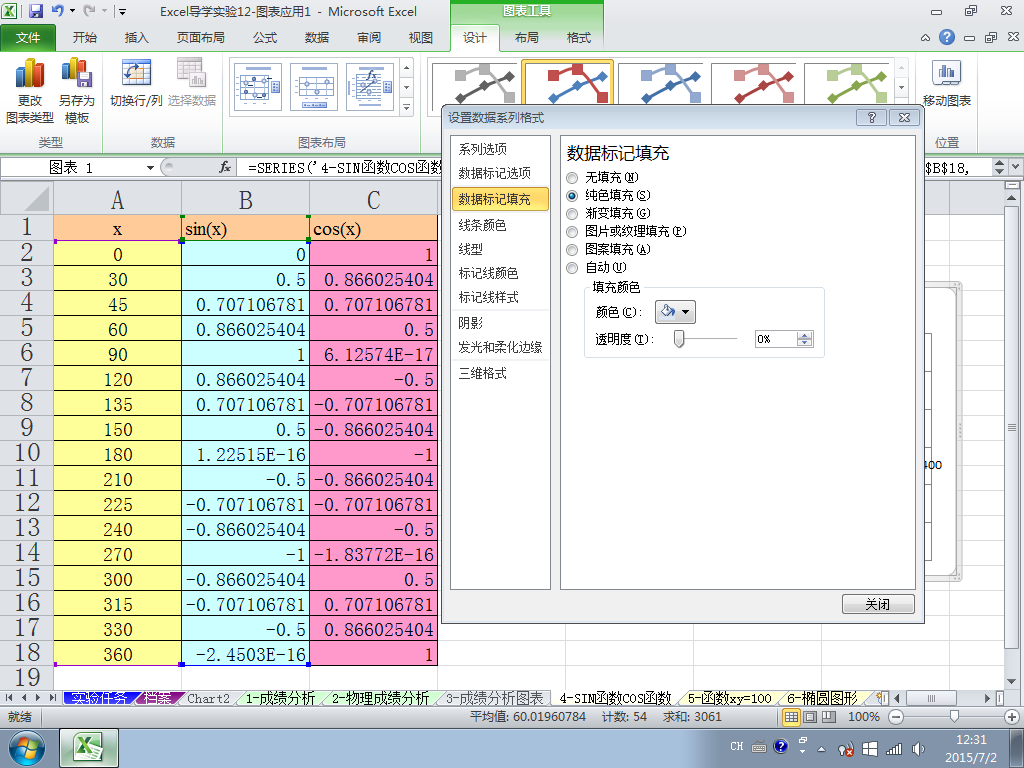Switch to sheet tab 5-函数xy=100
Viewport: 1024px width, 768px height.
click(729, 698)
